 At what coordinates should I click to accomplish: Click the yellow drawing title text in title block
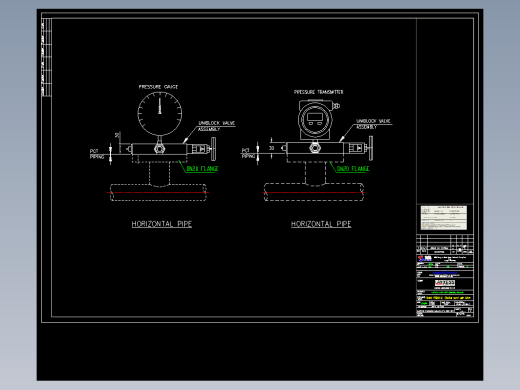[x=448, y=298]
